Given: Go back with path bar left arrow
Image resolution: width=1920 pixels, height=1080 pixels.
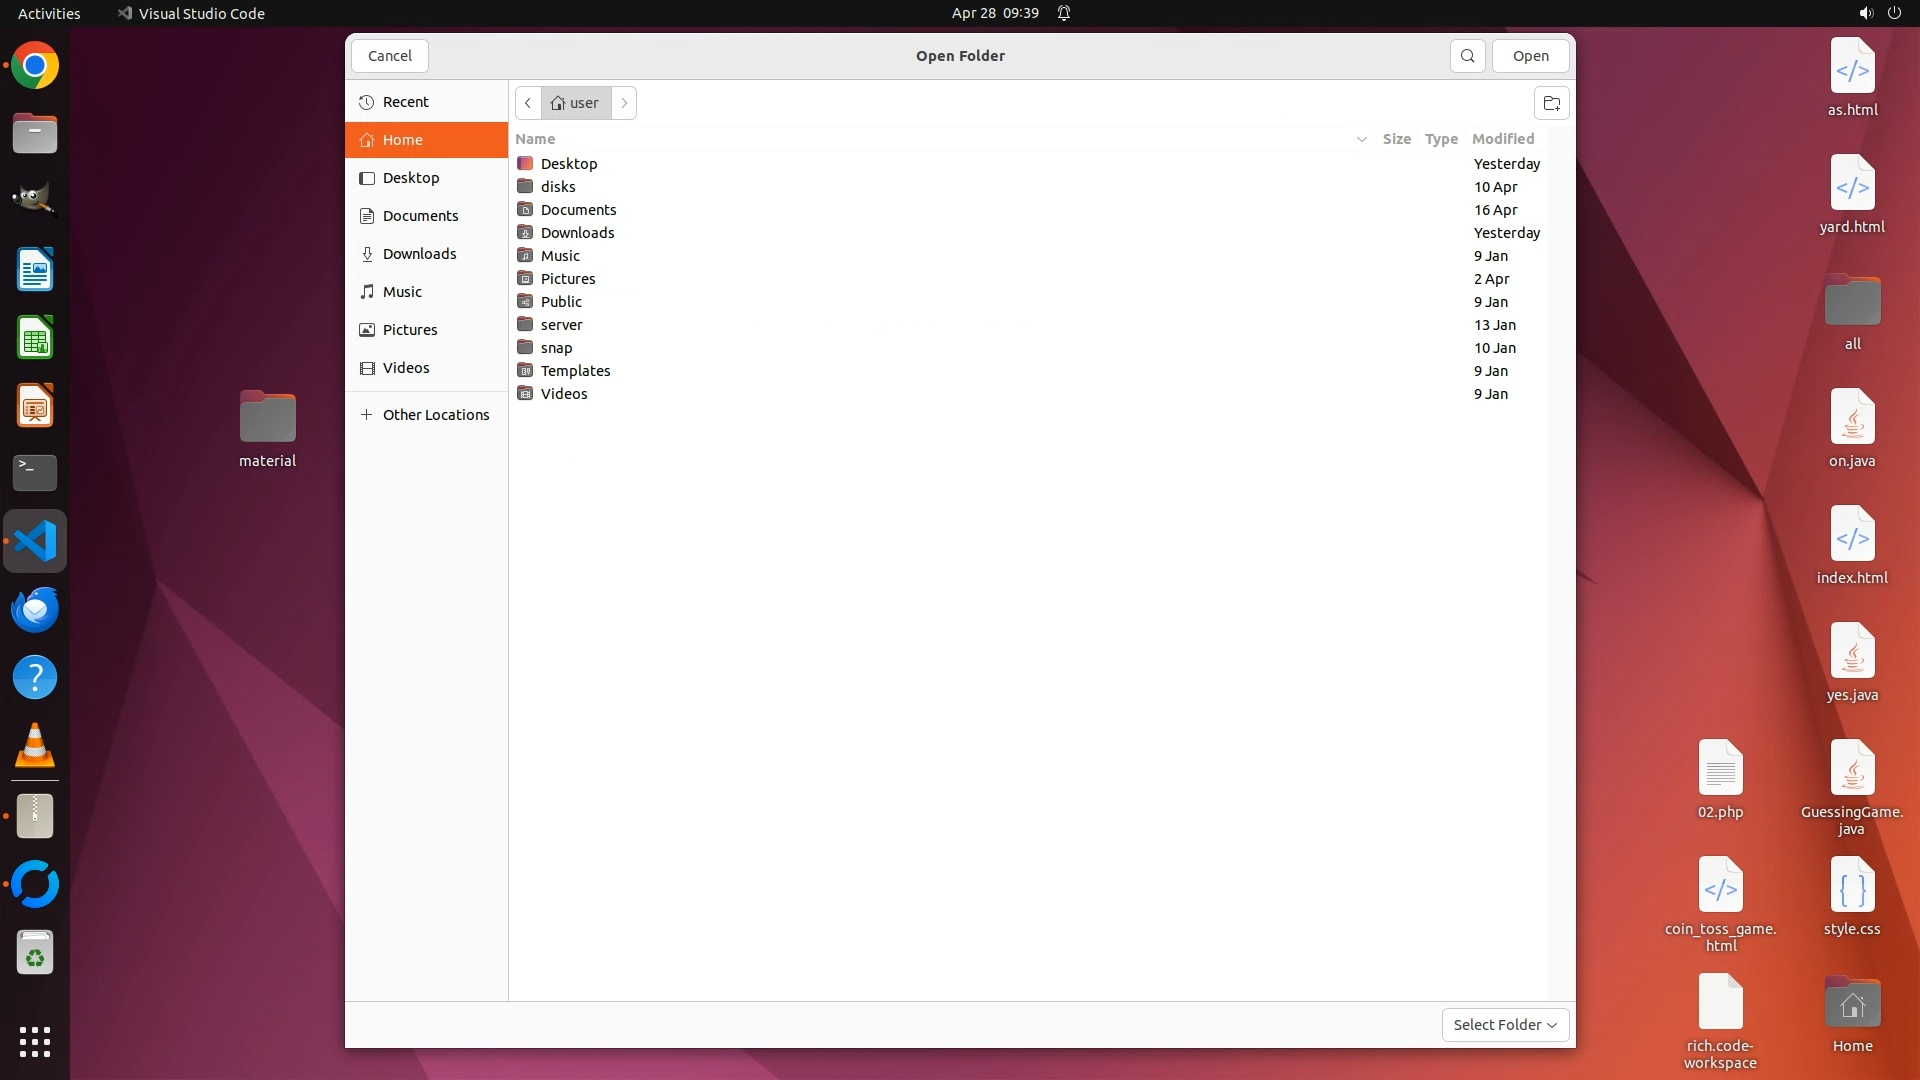Looking at the screenshot, I should (528, 103).
